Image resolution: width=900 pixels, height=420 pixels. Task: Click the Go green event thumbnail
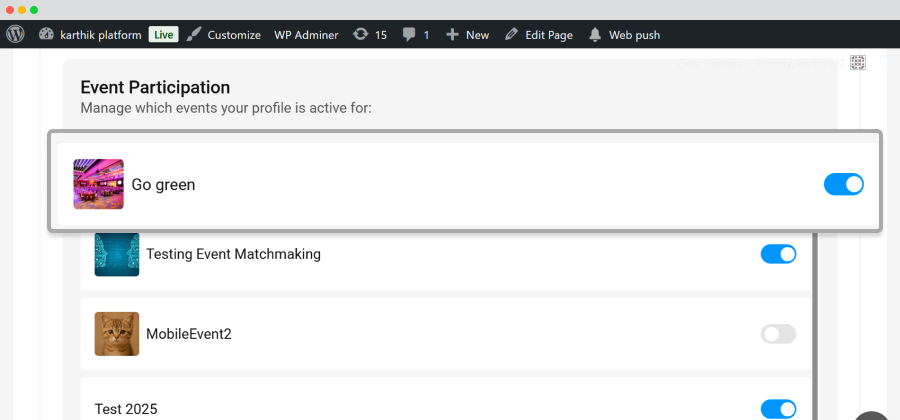point(98,184)
